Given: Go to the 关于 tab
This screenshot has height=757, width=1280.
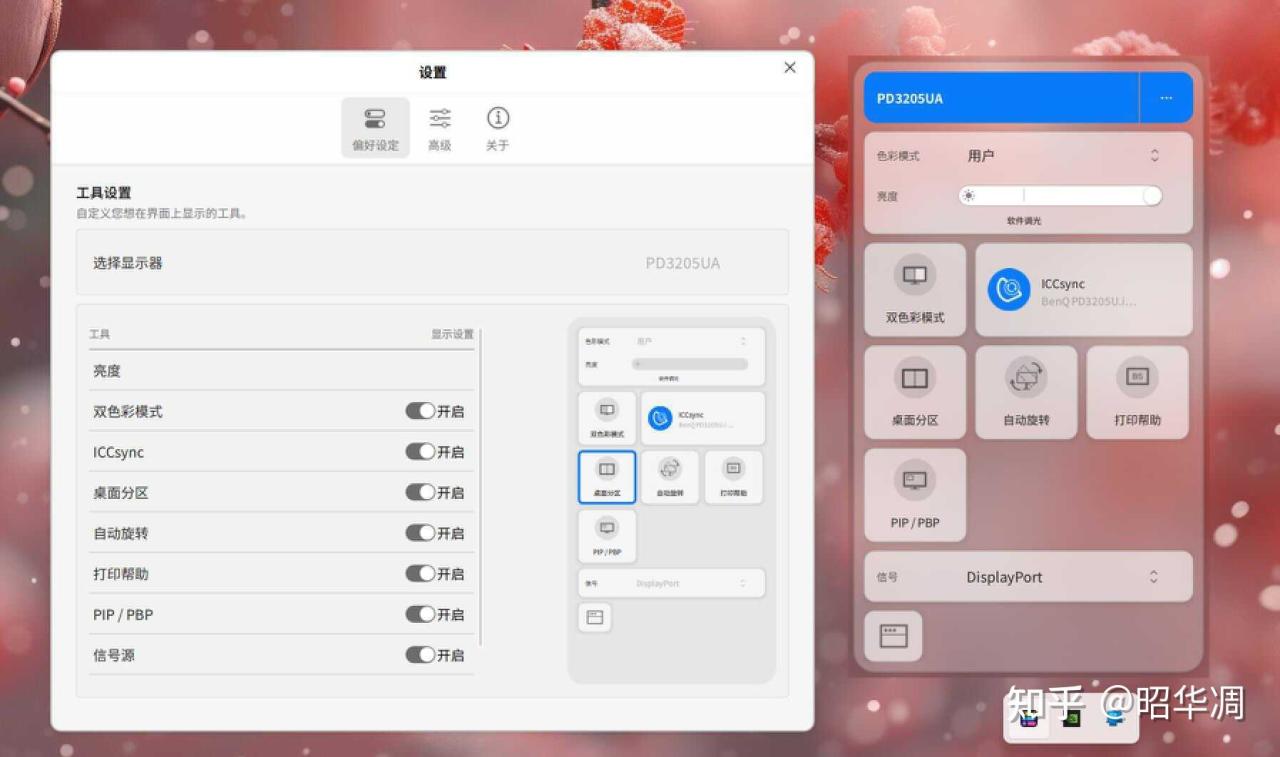Looking at the screenshot, I should click(x=498, y=128).
